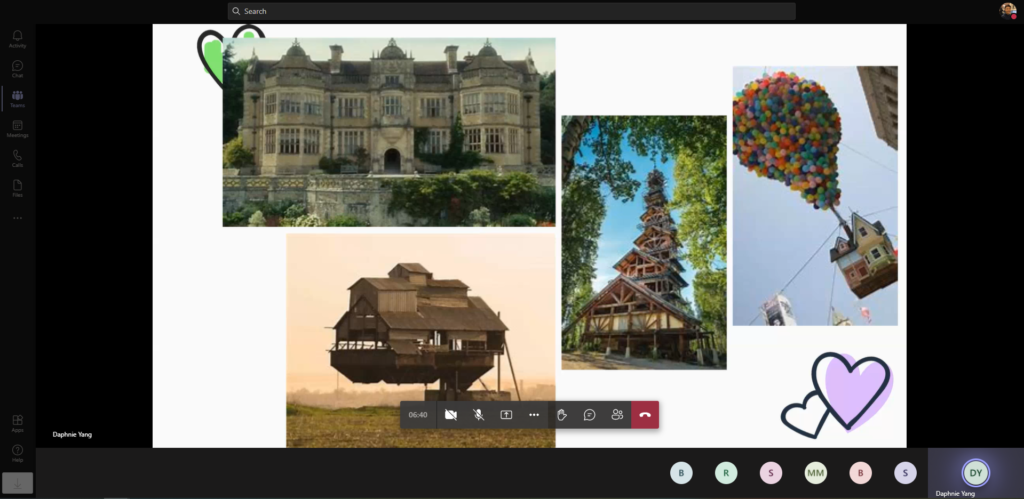
Task: Open the profile avatar menu
Action: 1008,10
